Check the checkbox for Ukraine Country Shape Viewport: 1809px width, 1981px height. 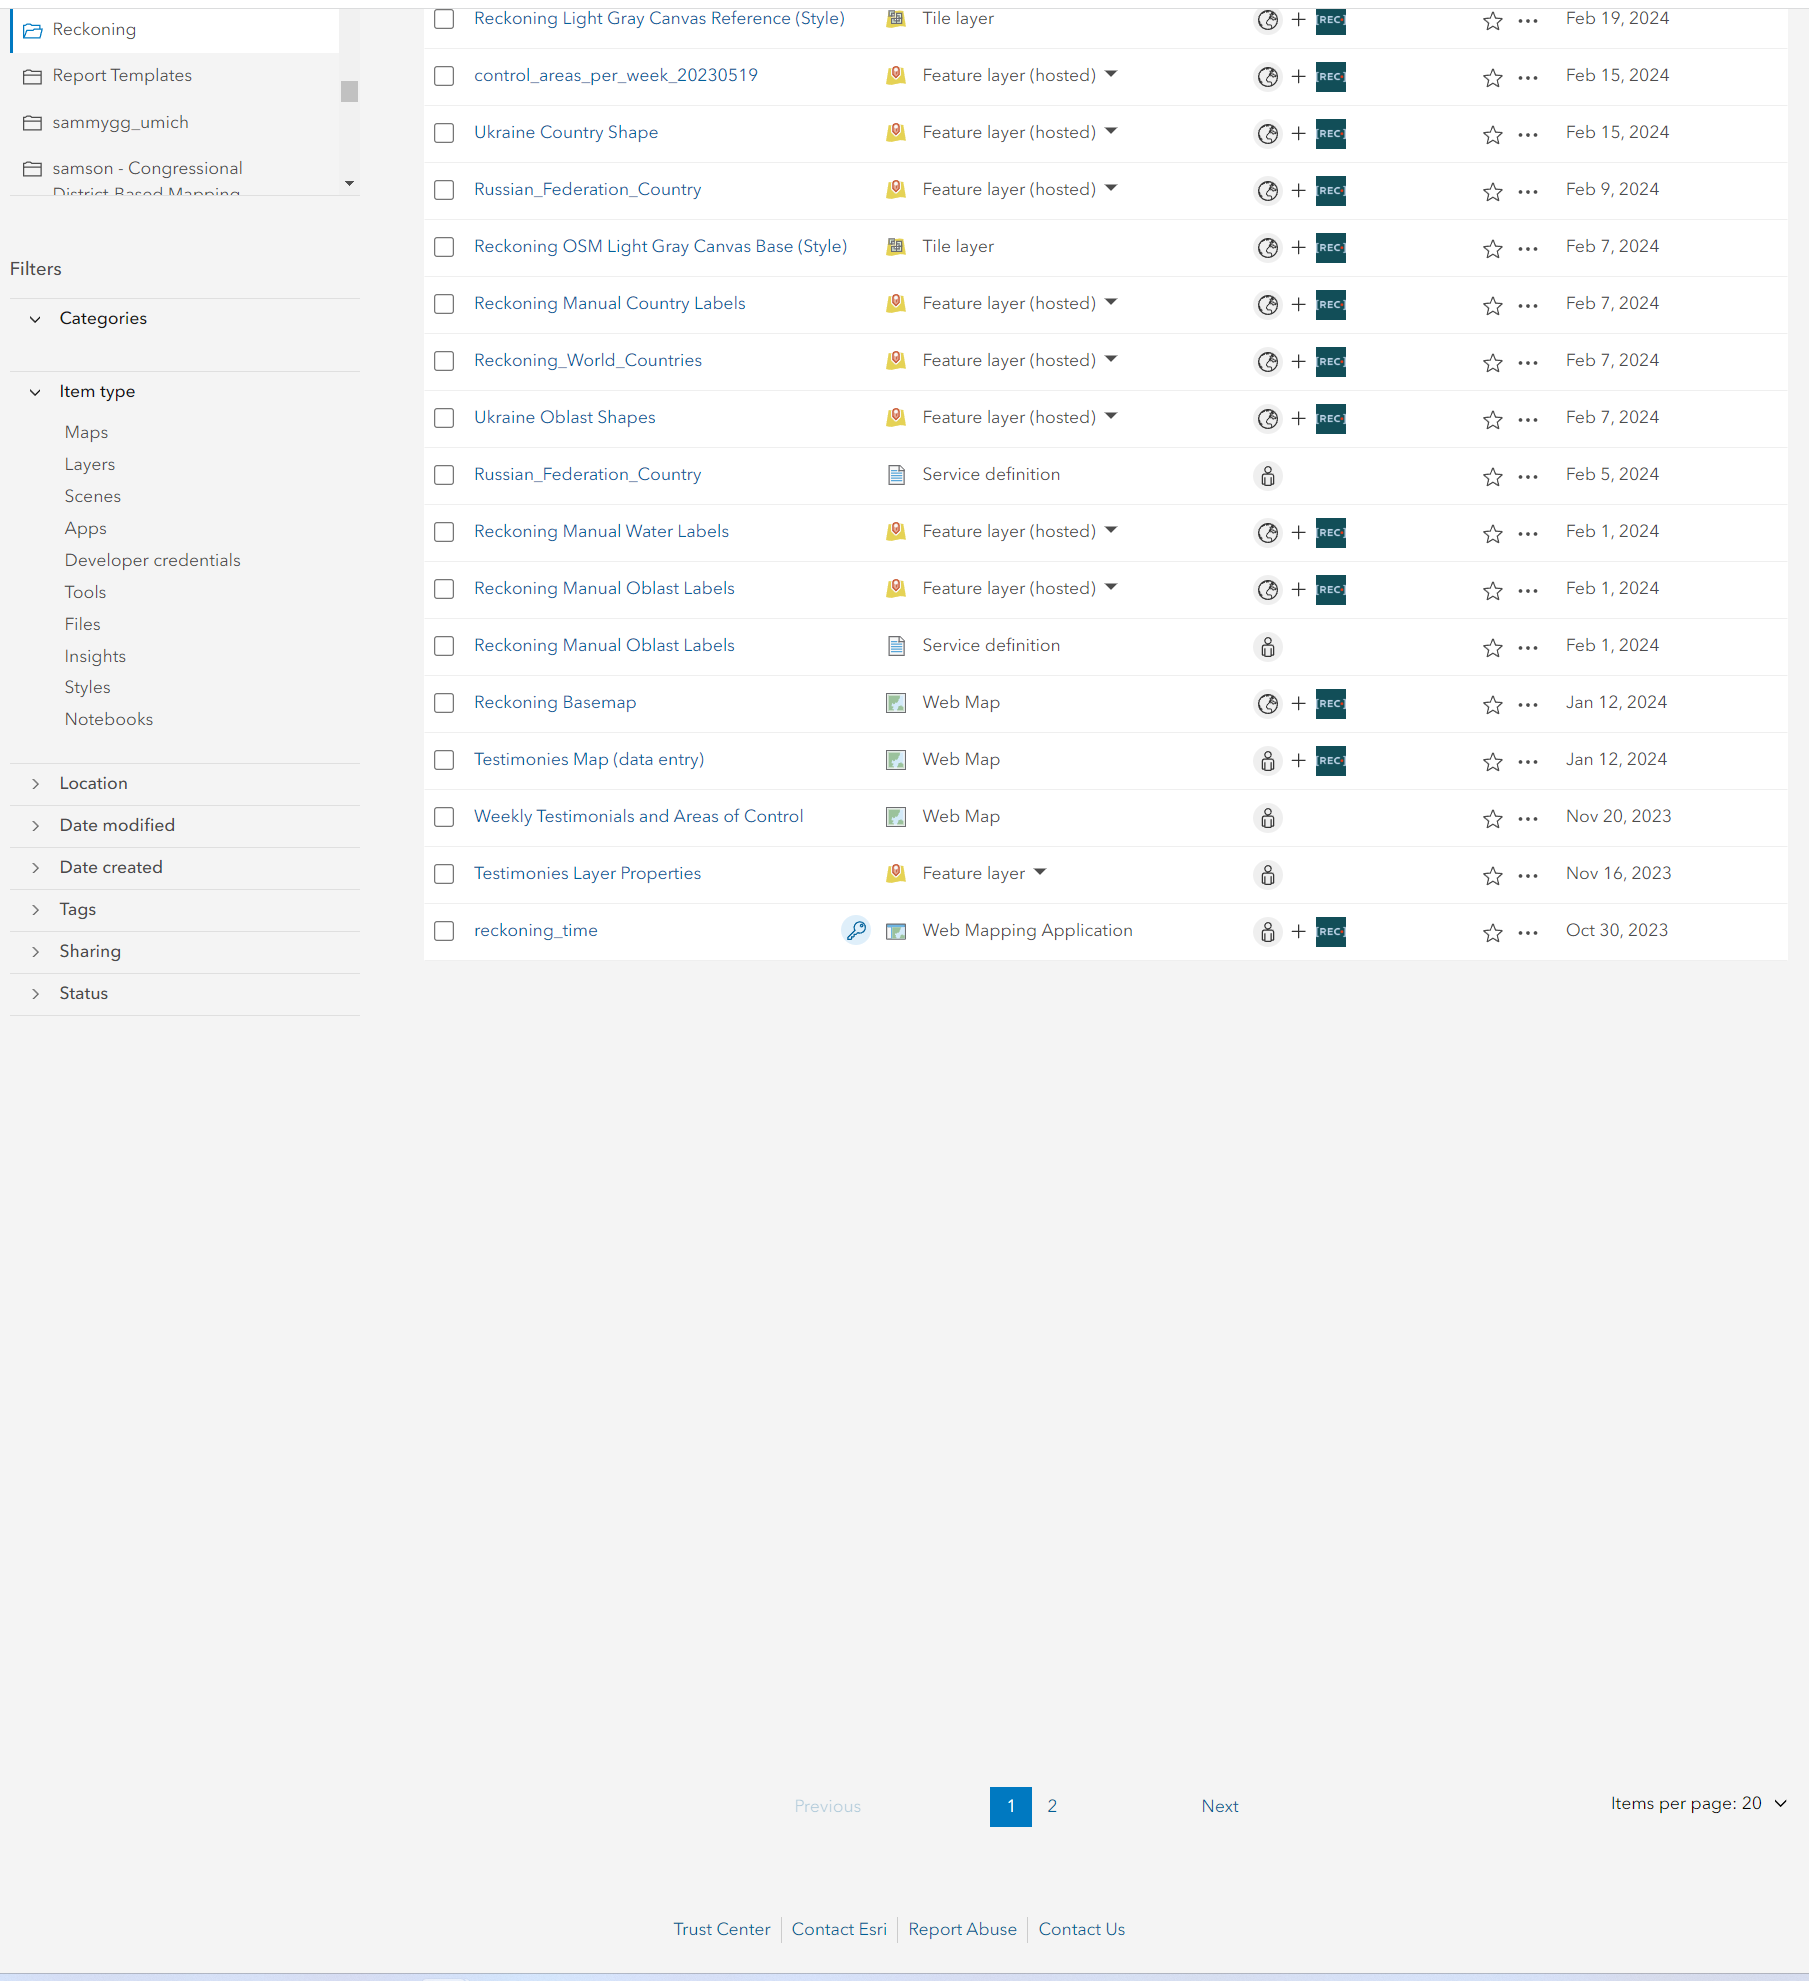443,133
